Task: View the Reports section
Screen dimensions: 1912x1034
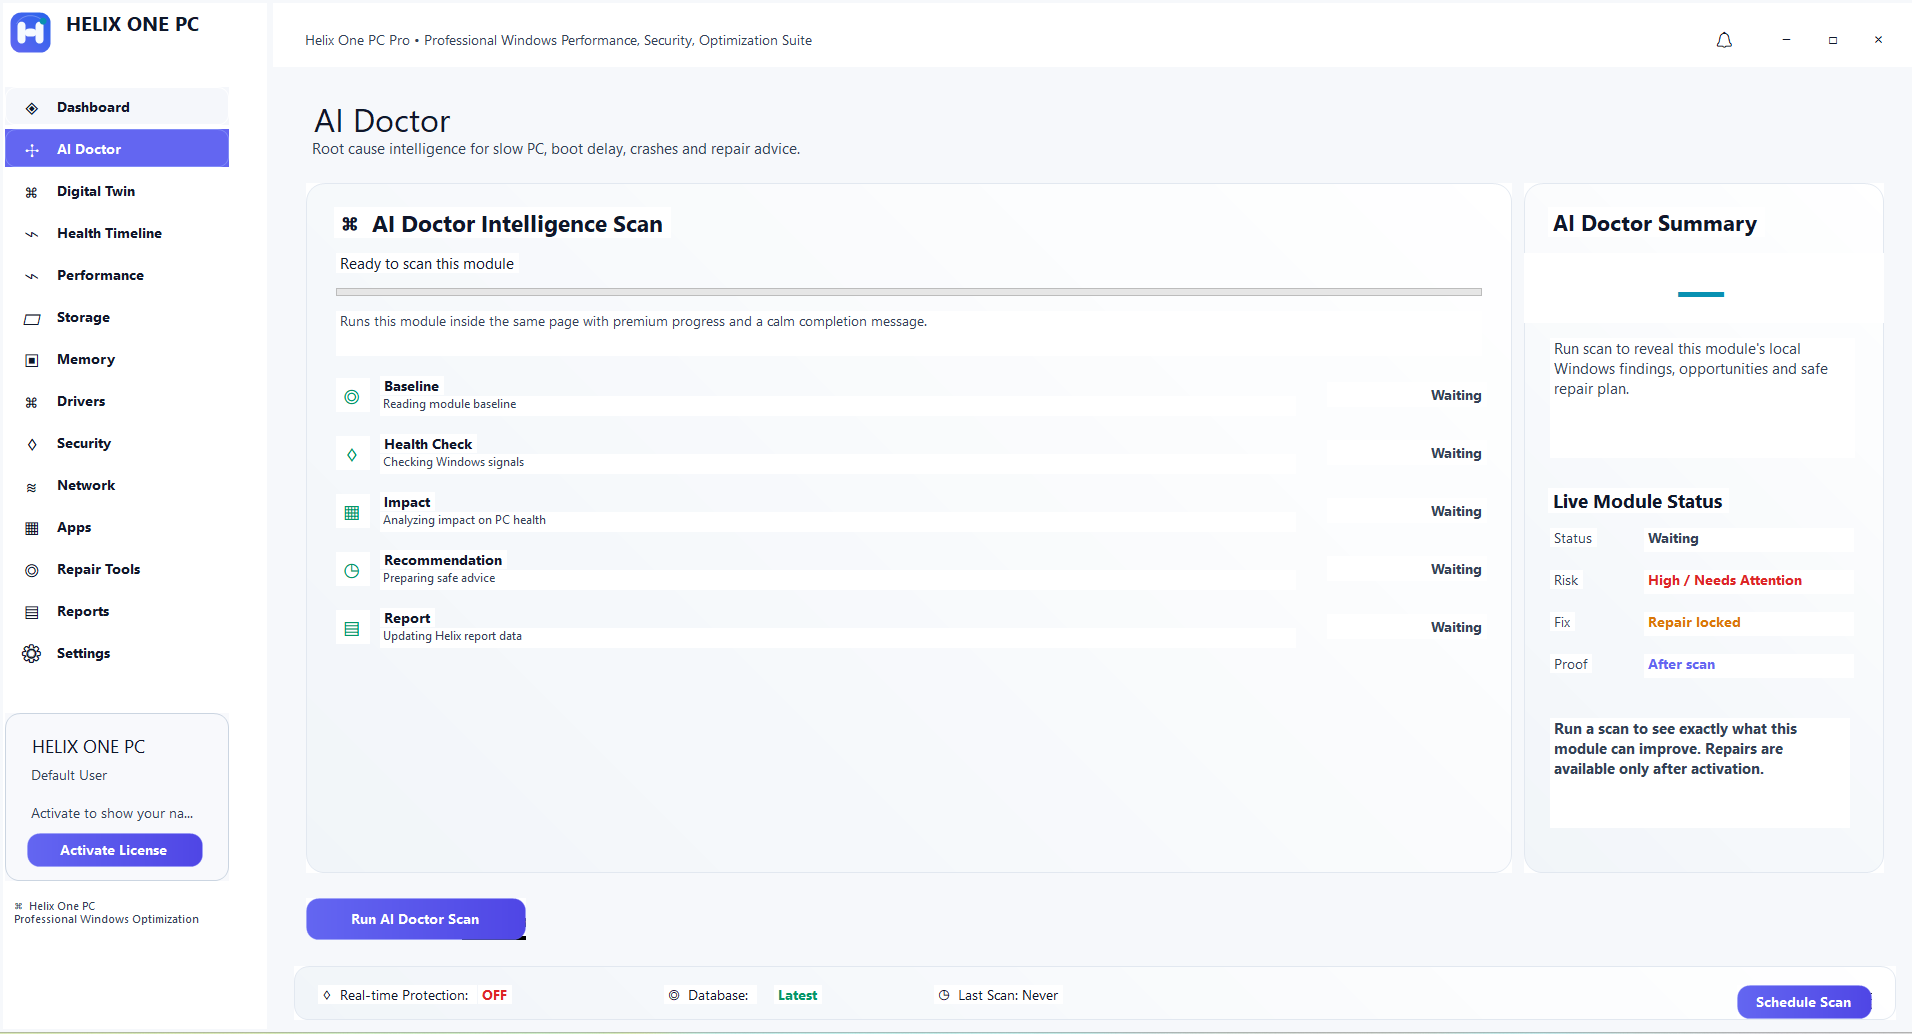Action: coord(117,611)
